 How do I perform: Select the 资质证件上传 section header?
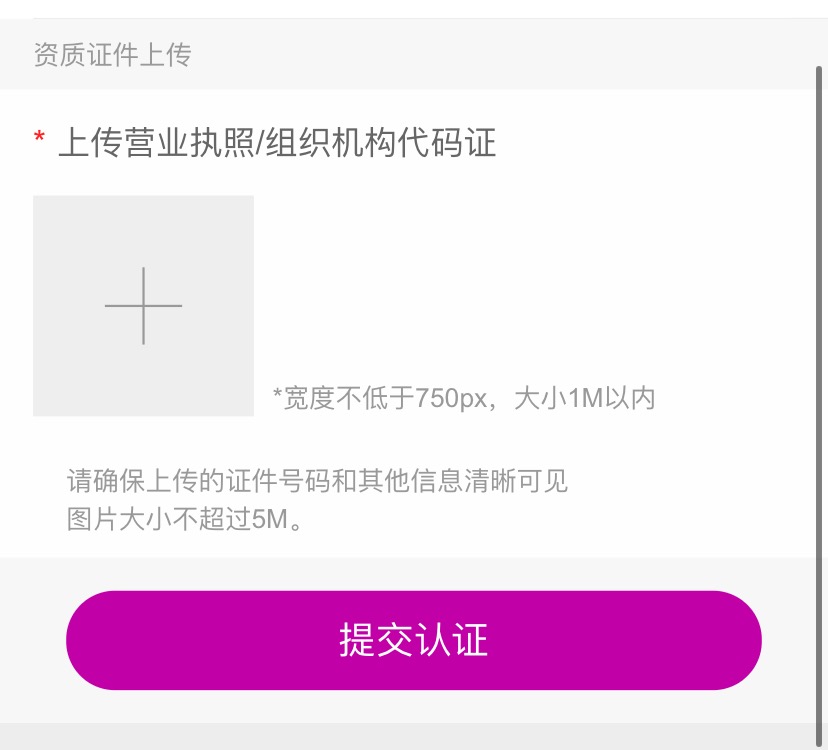112,54
